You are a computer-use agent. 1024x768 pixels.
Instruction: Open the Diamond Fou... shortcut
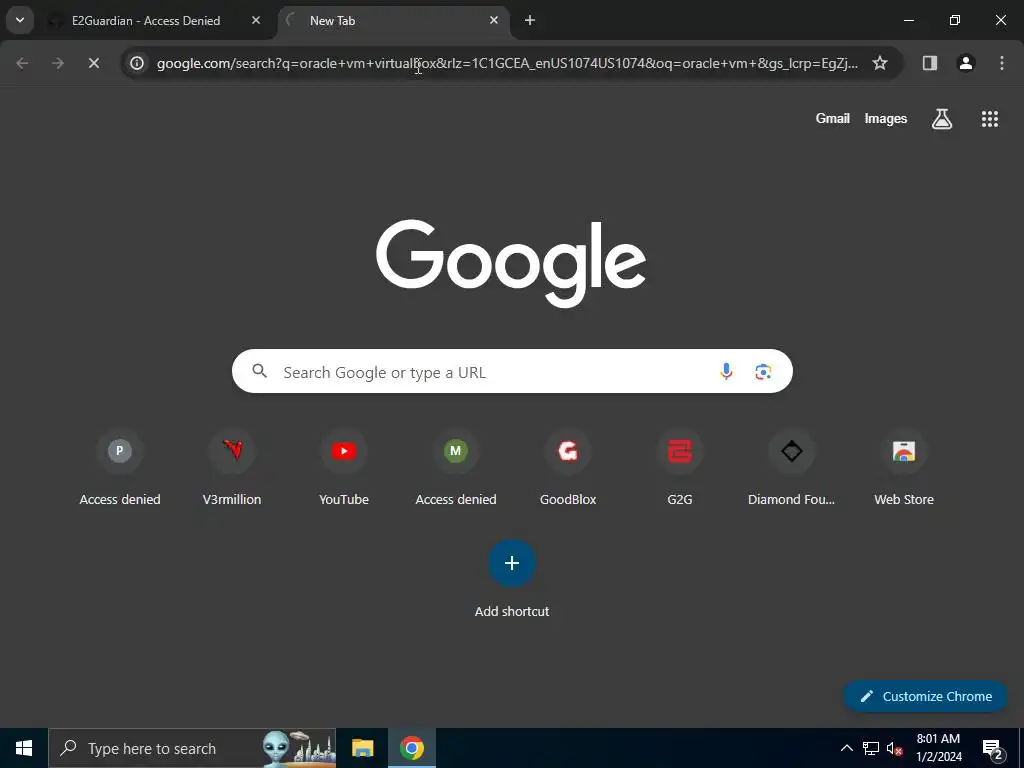tap(792, 469)
